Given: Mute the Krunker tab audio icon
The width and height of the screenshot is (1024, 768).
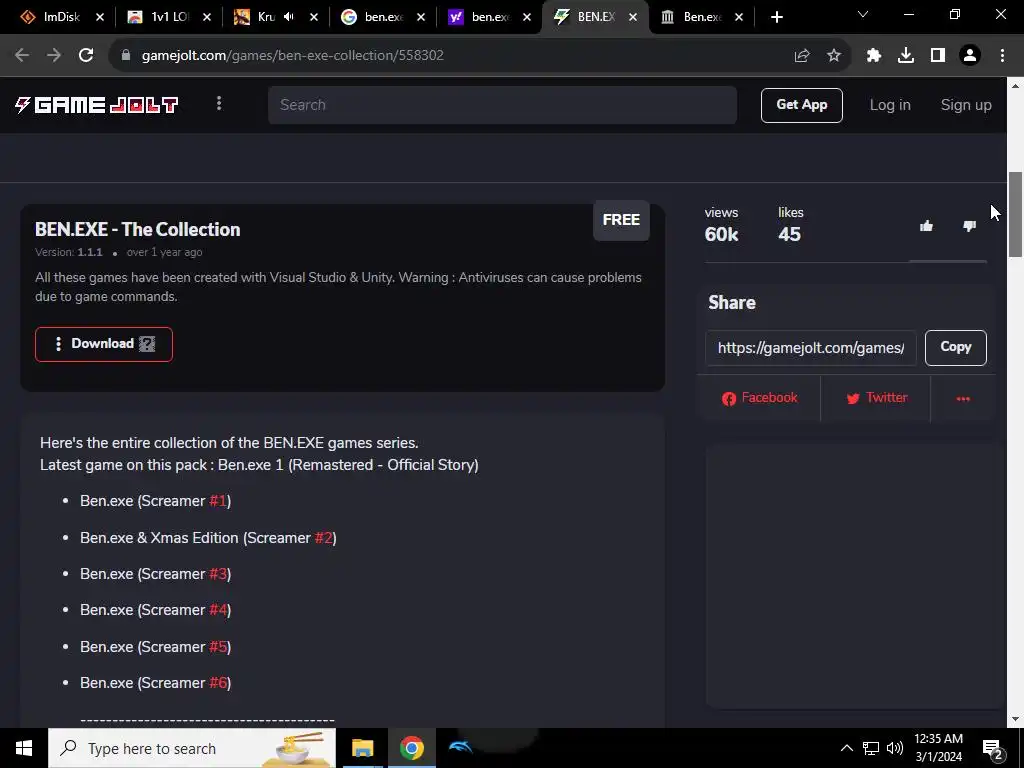Looking at the screenshot, I should pos(289,17).
